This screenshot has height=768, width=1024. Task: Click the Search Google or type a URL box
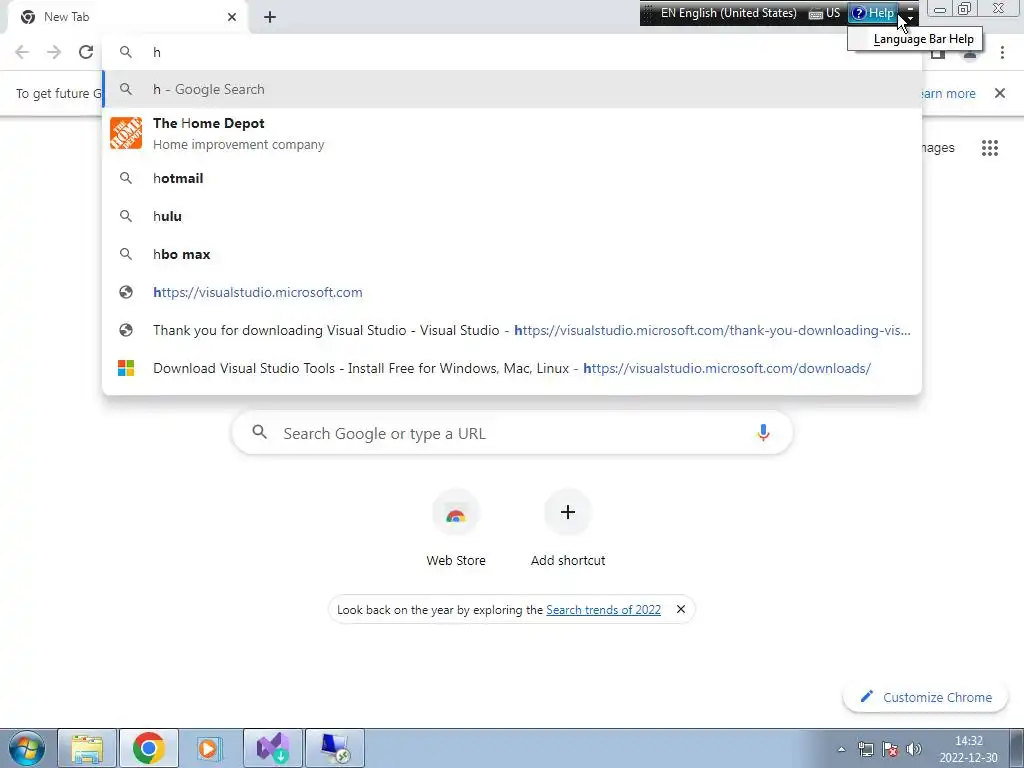(x=512, y=433)
